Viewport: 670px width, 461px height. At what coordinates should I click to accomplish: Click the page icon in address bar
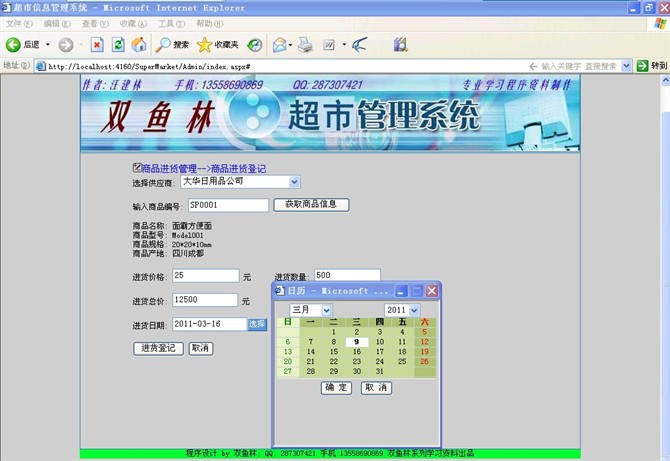coord(41,66)
